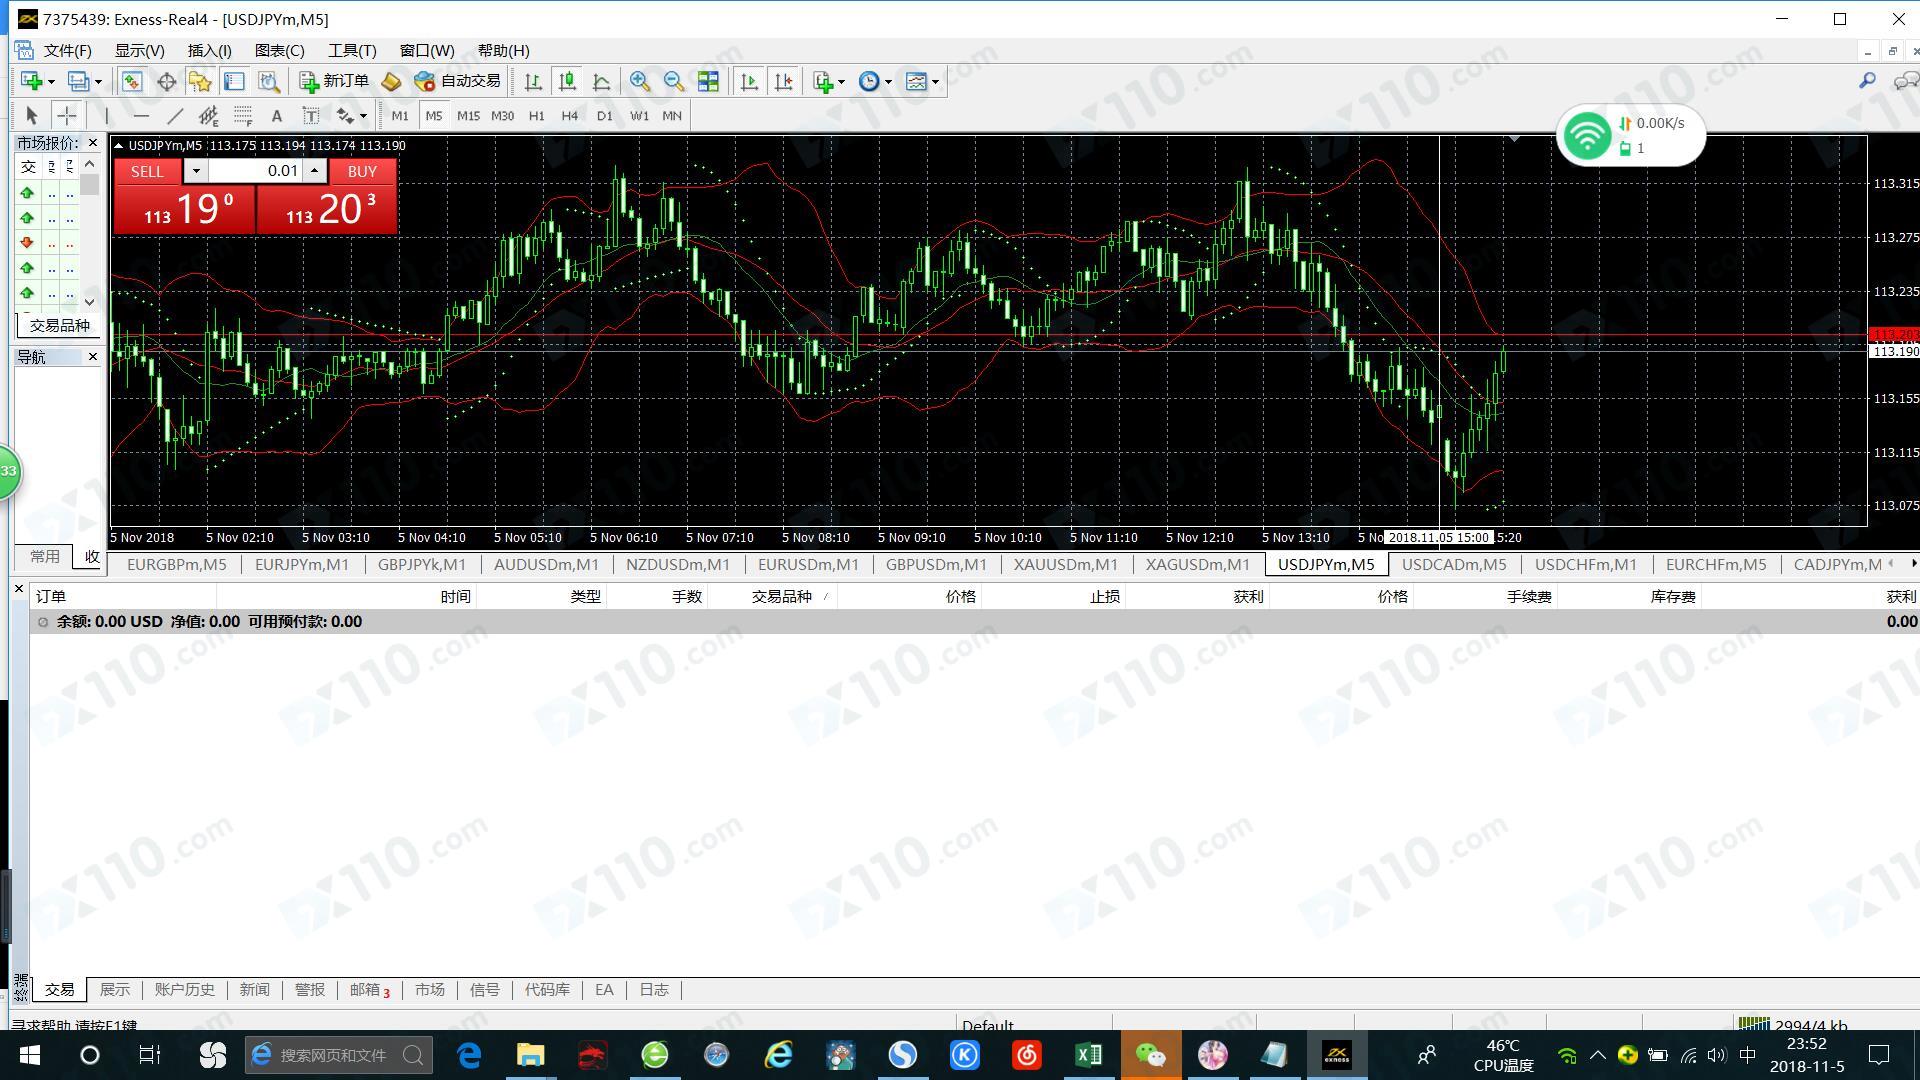Switch chart to candlestick mode
The width and height of the screenshot is (1920, 1080).
coord(567,81)
